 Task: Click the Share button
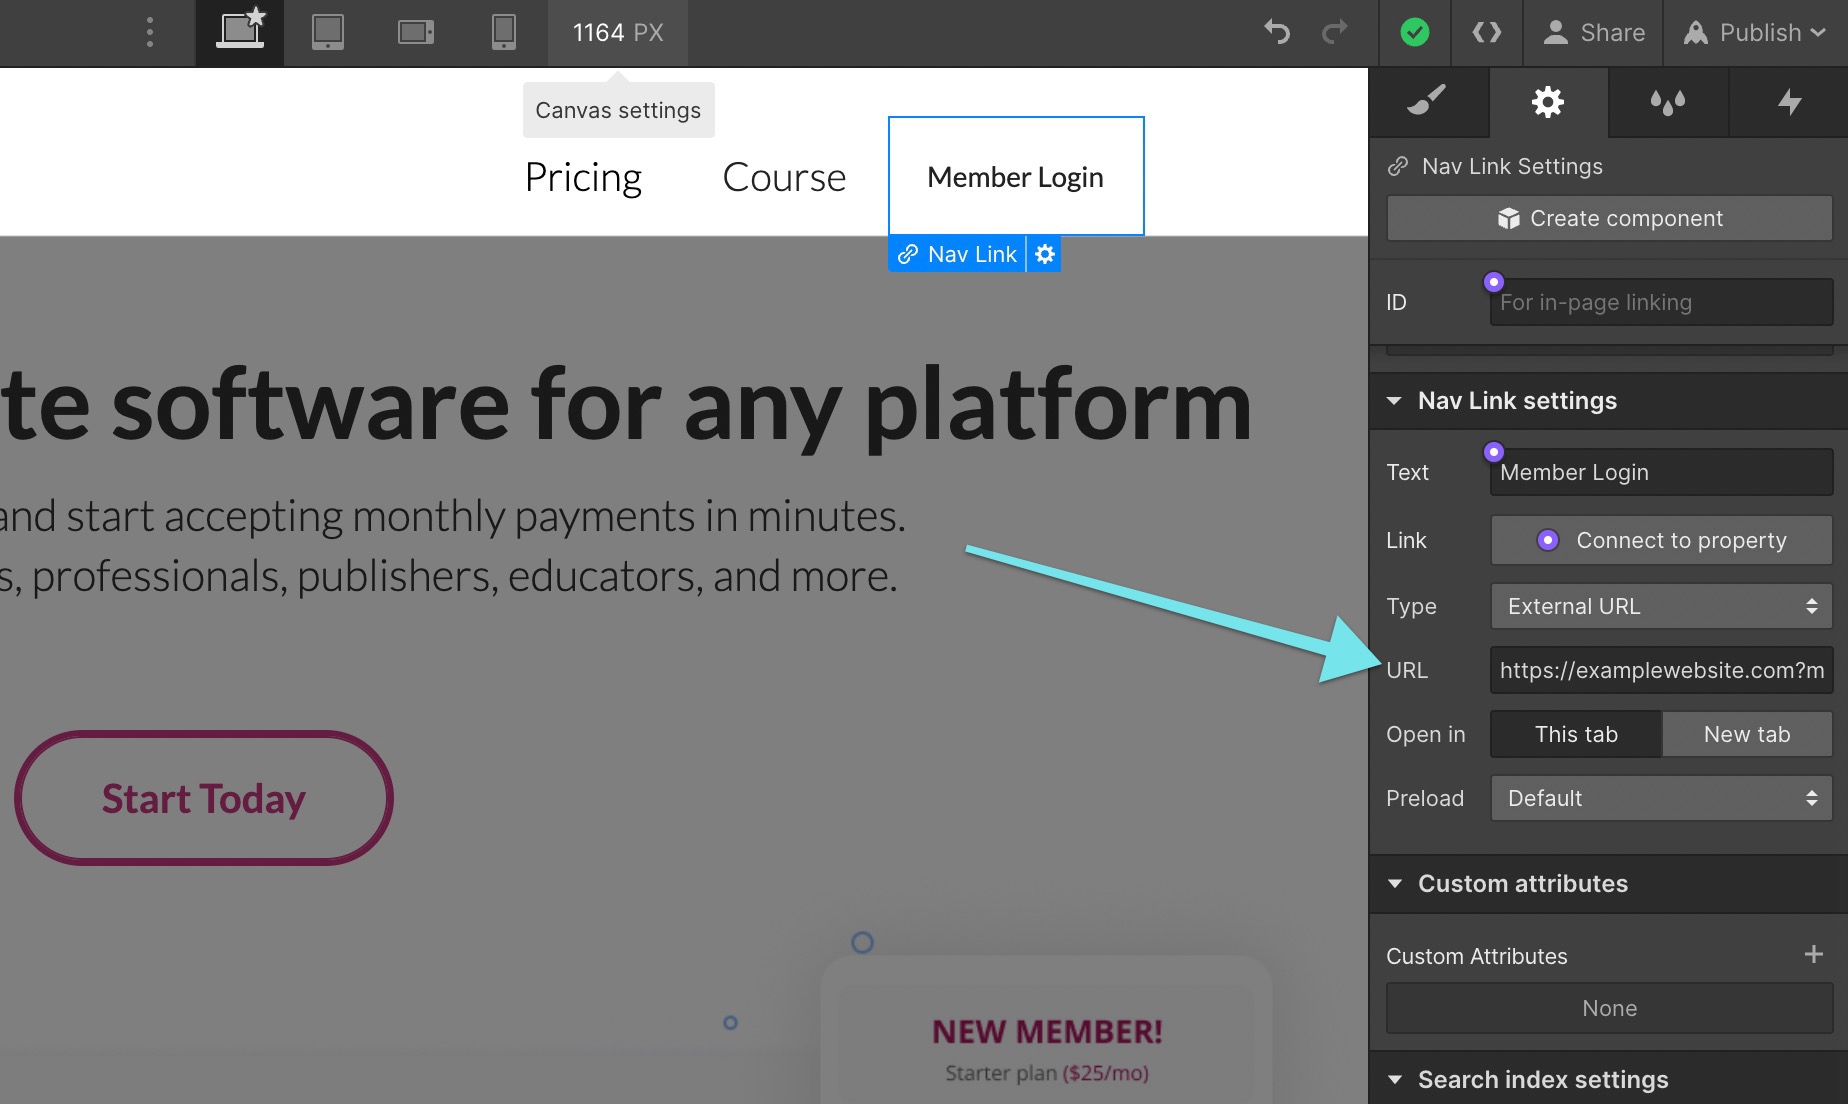click(x=1594, y=33)
